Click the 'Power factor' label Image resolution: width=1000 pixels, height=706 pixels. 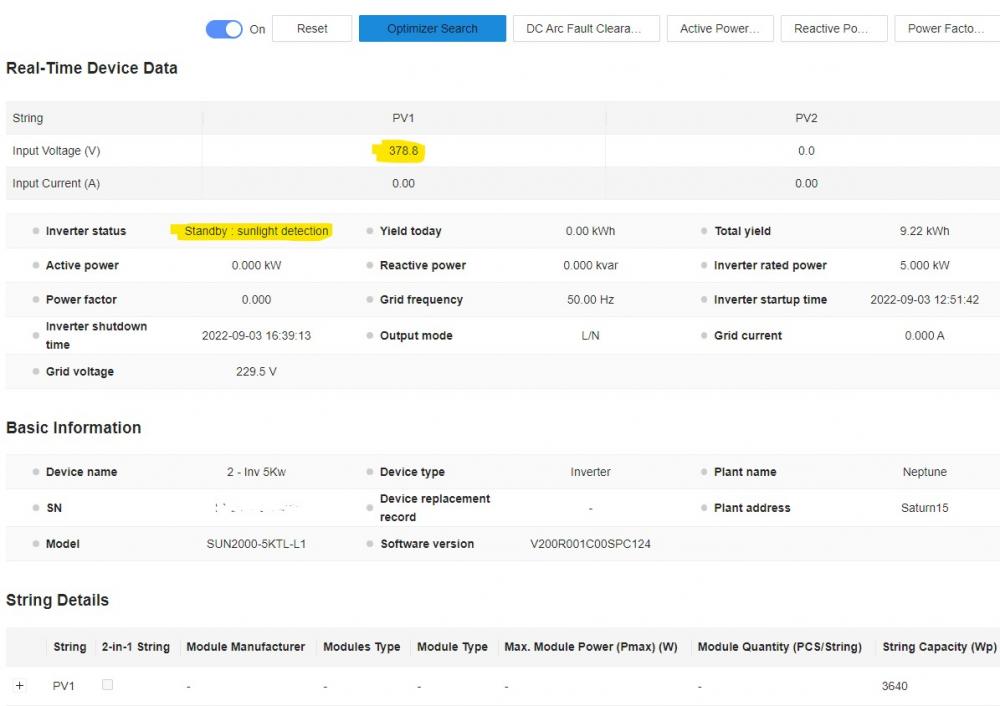click(x=81, y=300)
